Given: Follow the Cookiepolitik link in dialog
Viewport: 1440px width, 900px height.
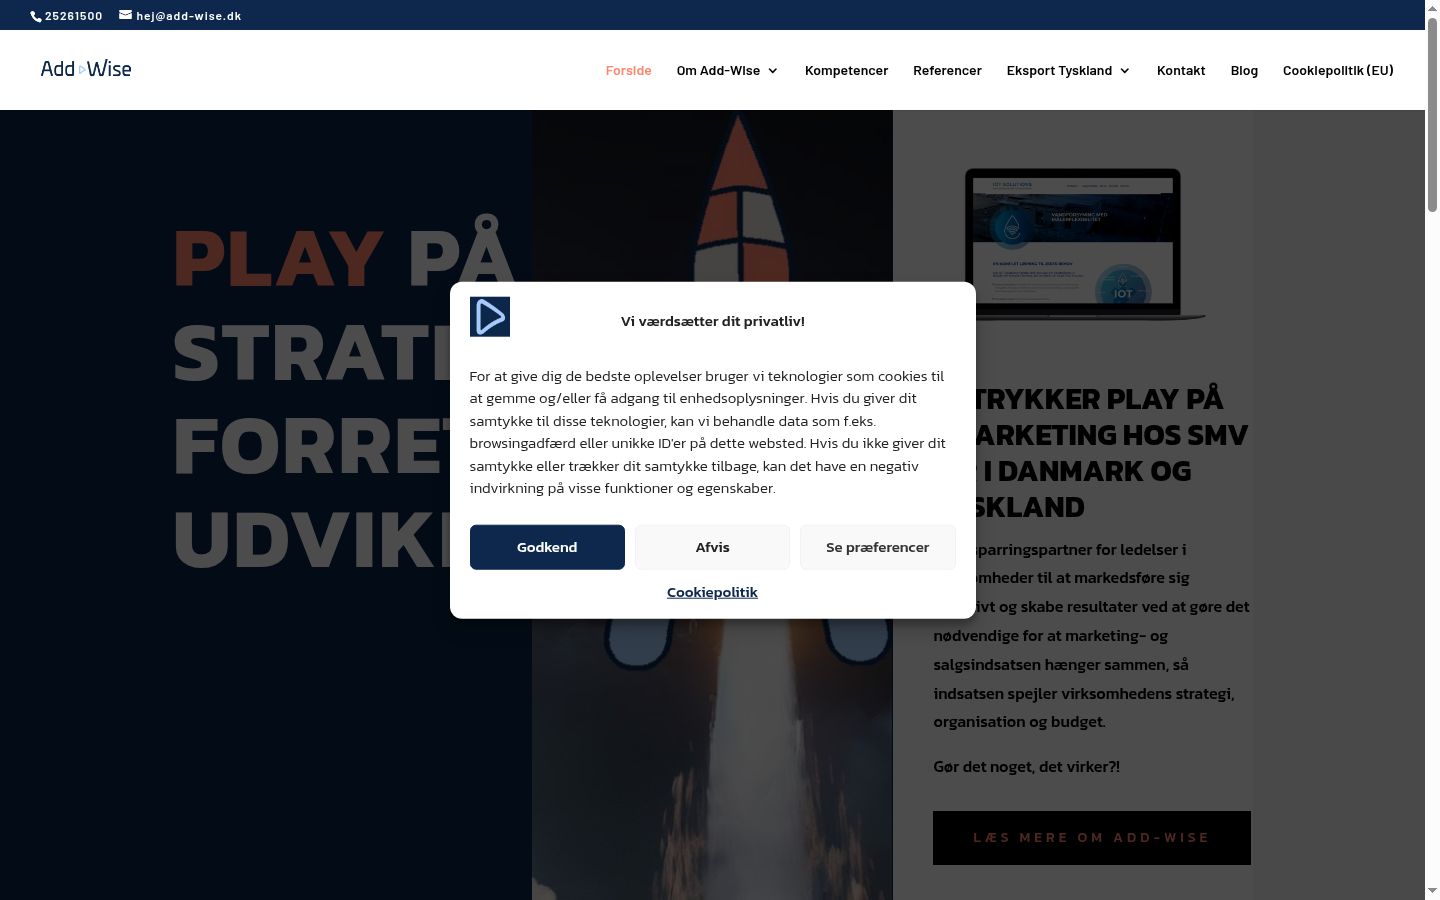Looking at the screenshot, I should coord(712,592).
